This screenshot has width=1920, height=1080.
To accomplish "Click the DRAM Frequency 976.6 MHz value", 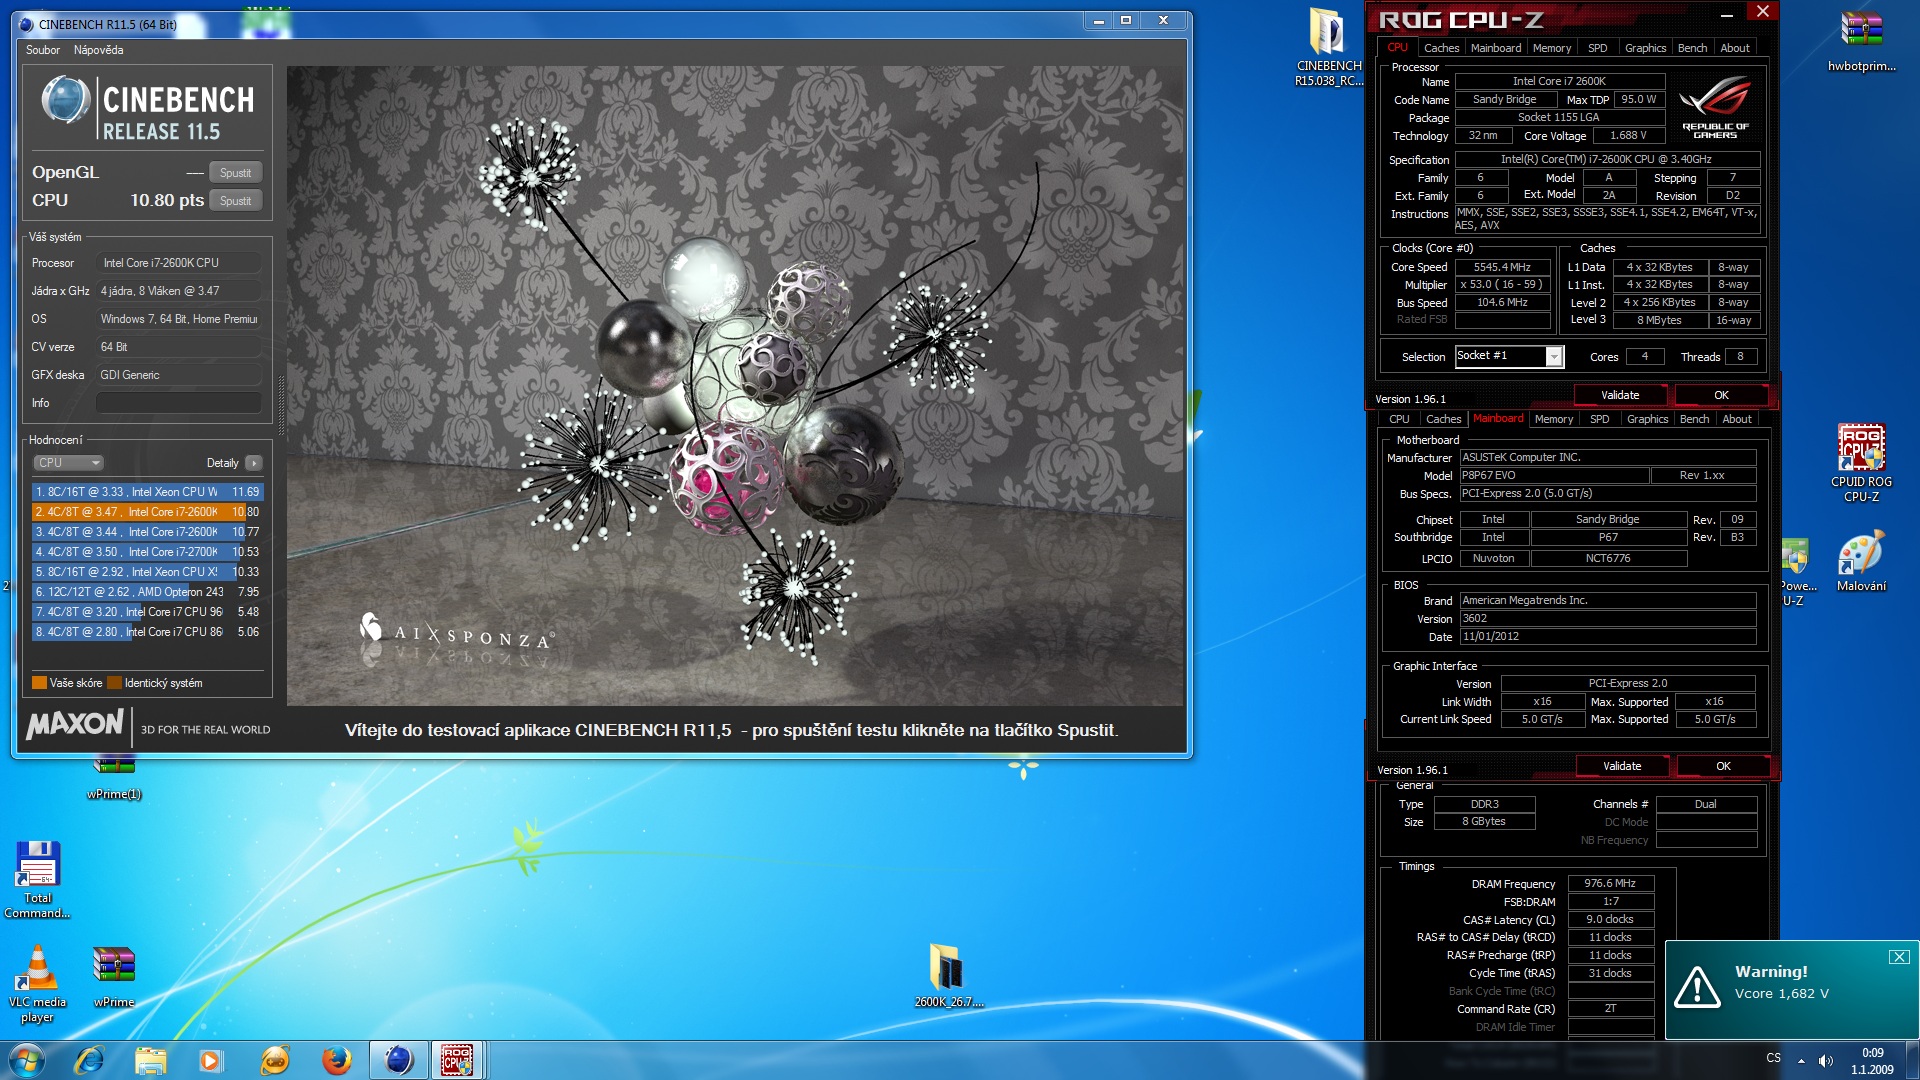I will [x=1610, y=883].
